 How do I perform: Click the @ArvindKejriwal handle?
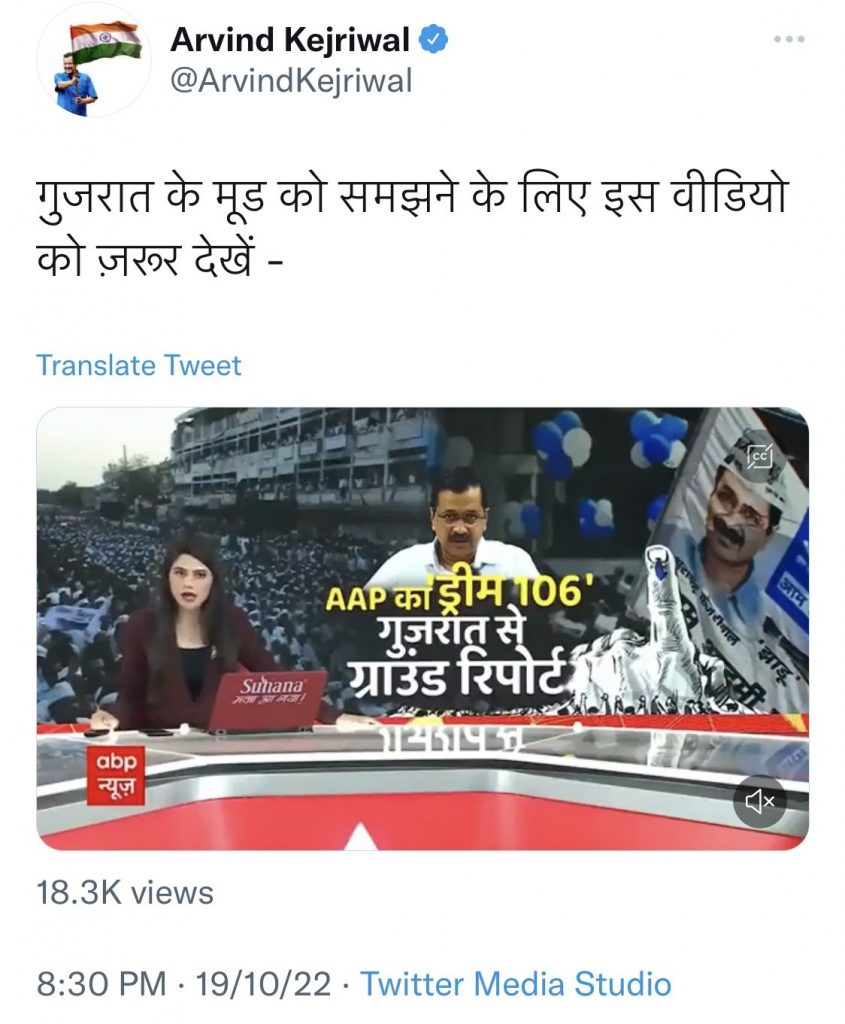291,82
